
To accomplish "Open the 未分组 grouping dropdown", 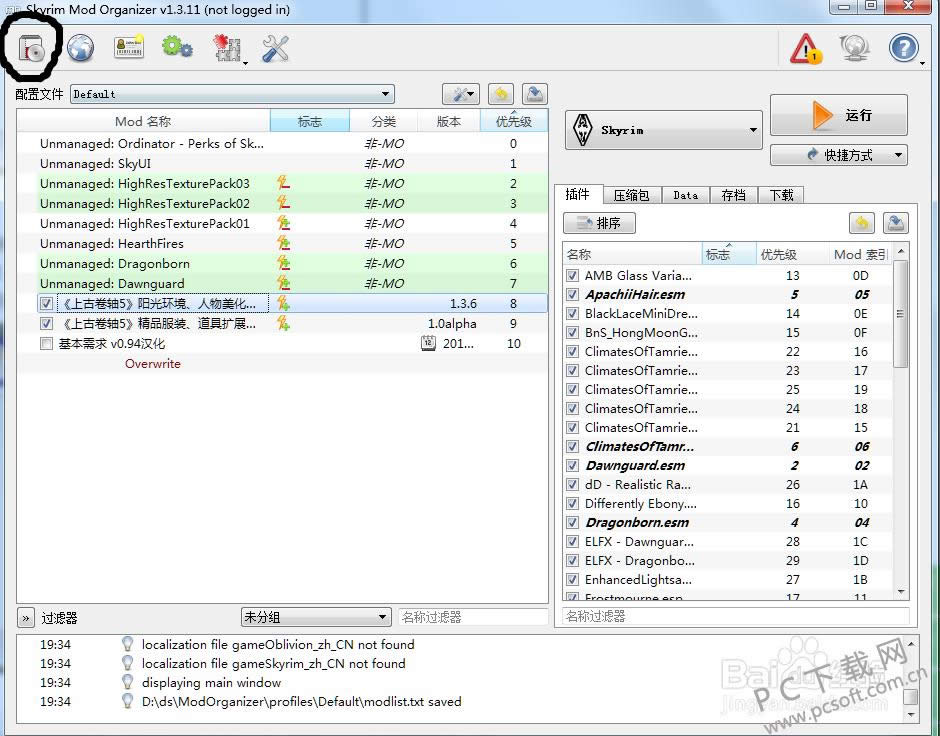I will [x=315, y=617].
